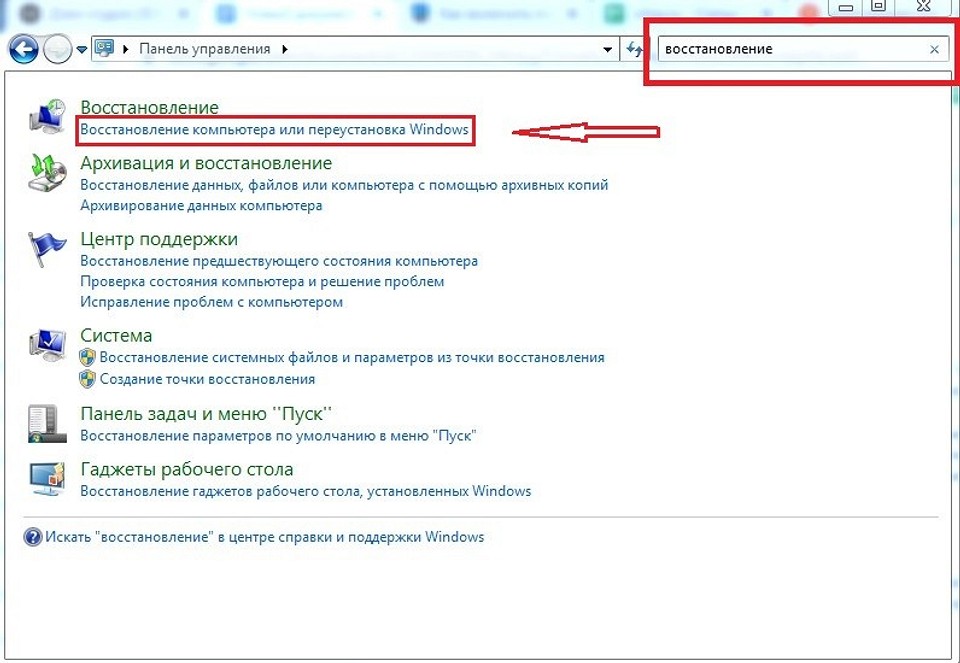Click the Гаджеты рабочего стола icon
Screen dimensions: 960x663
click(47, 480)
